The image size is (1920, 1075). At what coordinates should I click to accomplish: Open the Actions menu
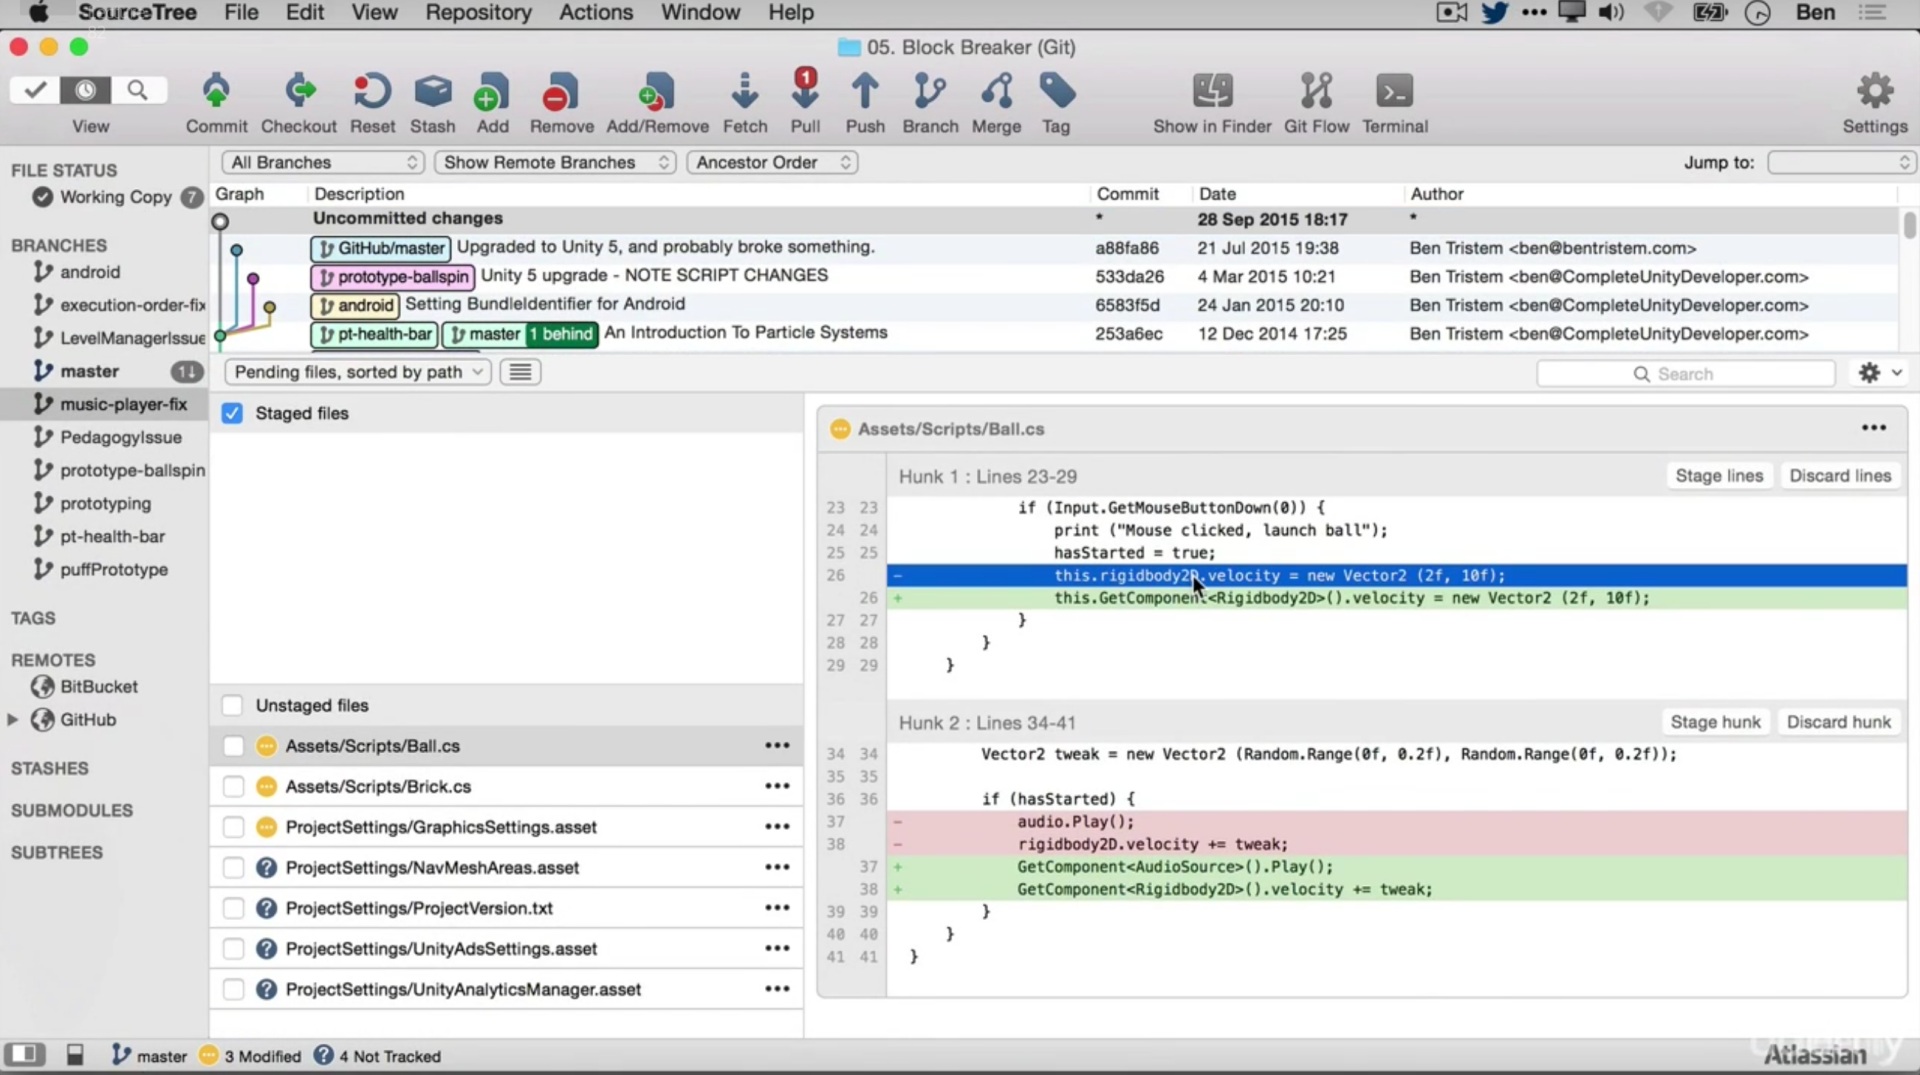tap(595, 13)
